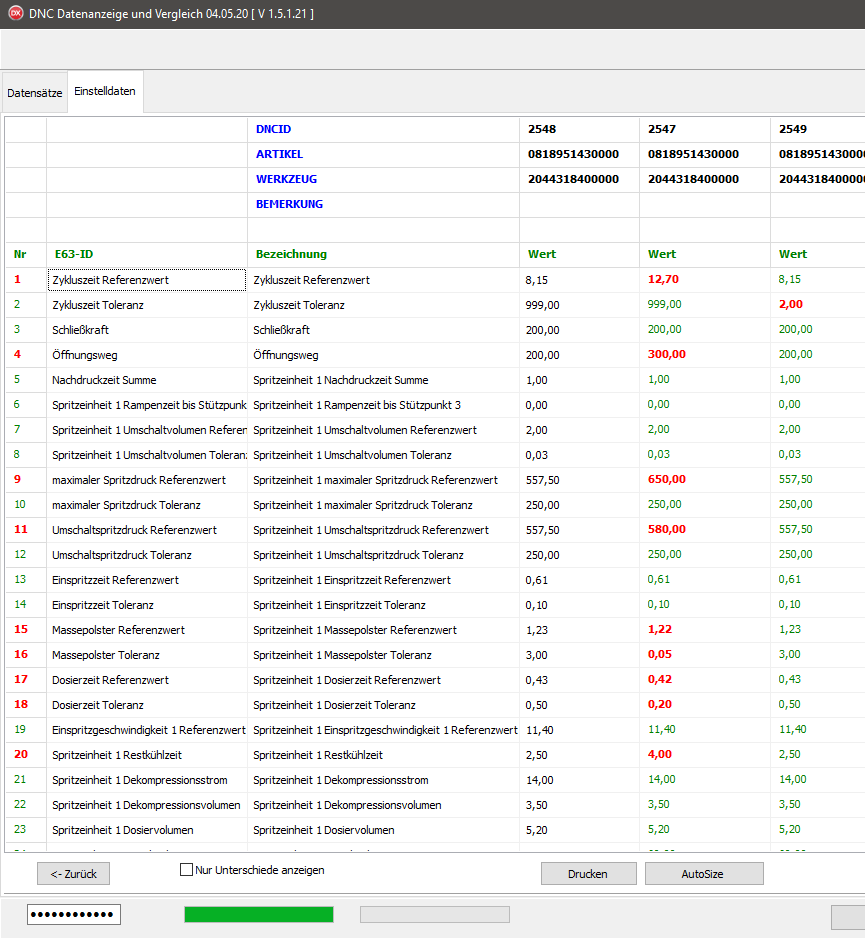
Task: Click value 3,50 Dekompressionsvolumen in first Wert column
Action: 537,805
